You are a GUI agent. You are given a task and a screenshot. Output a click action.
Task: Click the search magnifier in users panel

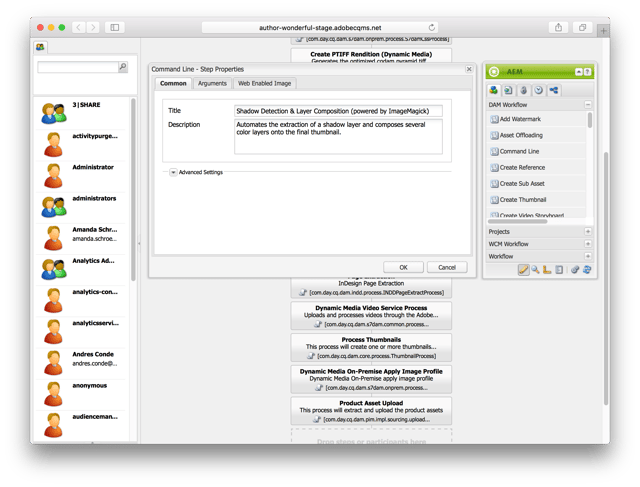(122, 66)
